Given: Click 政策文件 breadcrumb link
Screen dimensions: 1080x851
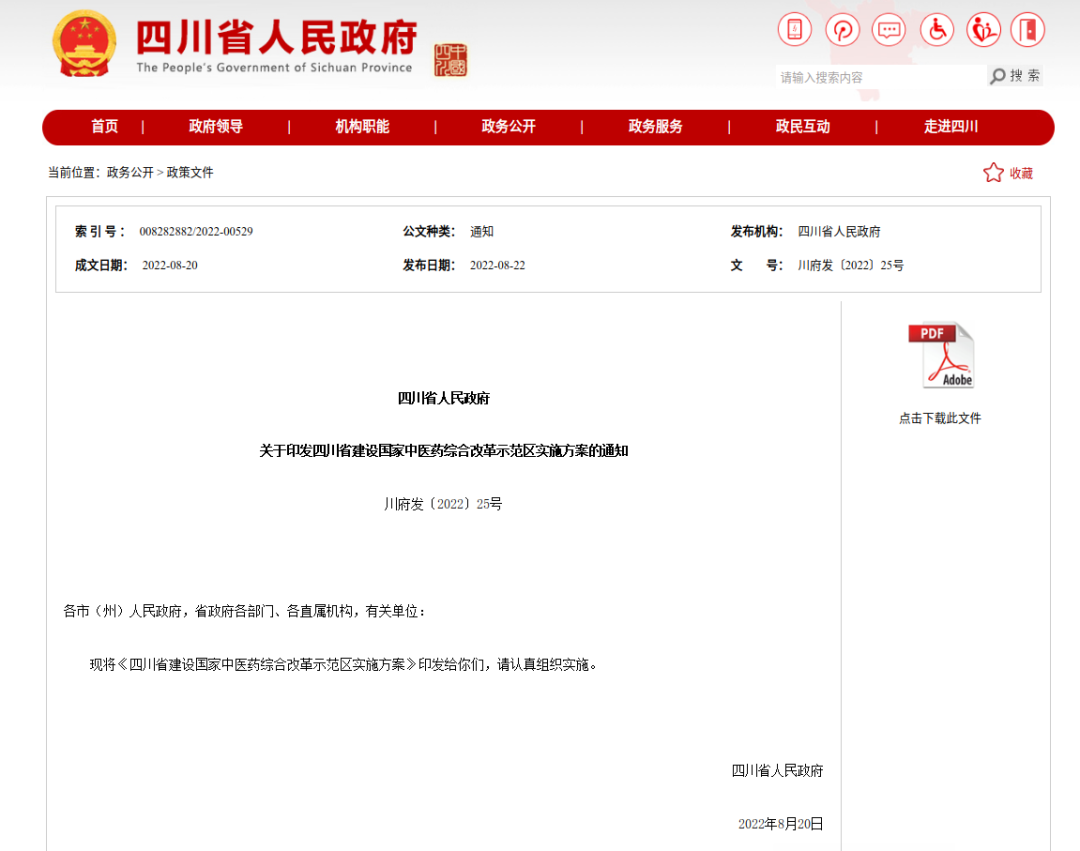Looking at the screenshot, I should [x=190, y=173].
